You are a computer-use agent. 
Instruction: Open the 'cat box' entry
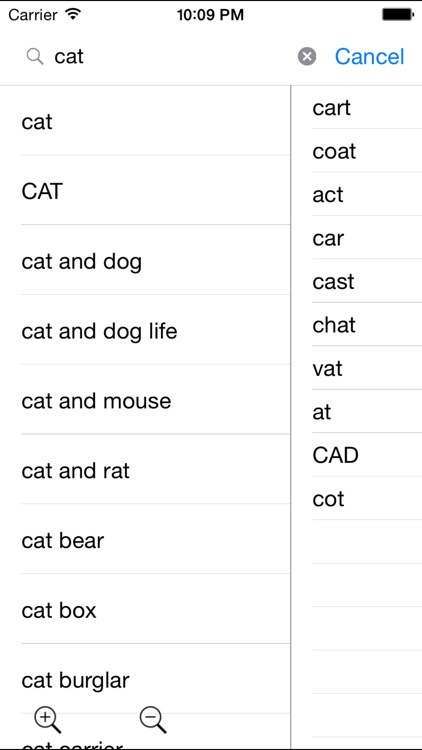click(x=145, y=609)
